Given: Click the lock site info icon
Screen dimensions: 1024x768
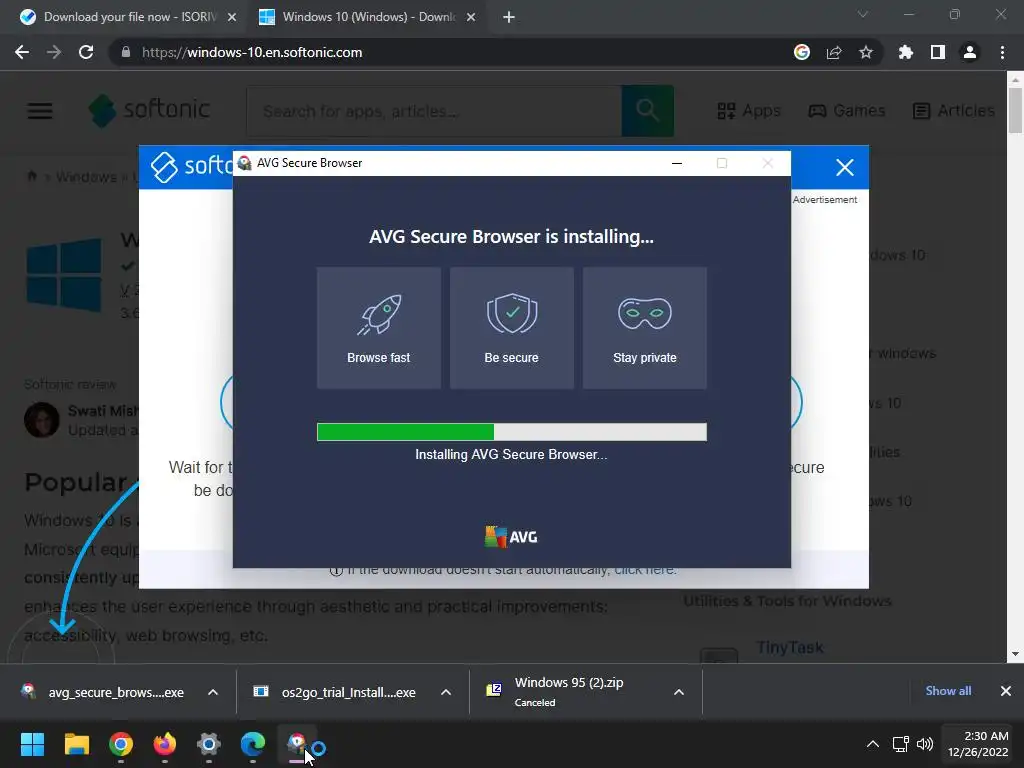Looking at the screenshot, I should click(126, 52).
